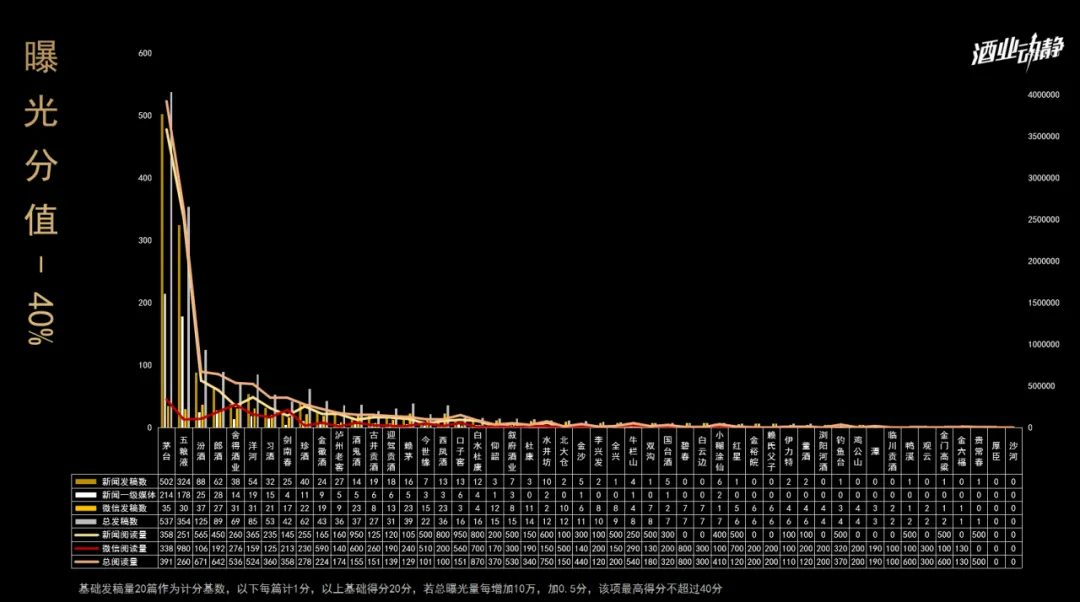This screenshot has width=1080, height=602.
Task: Click the 剑南春 column header
Action: click(x=287, y=451)
